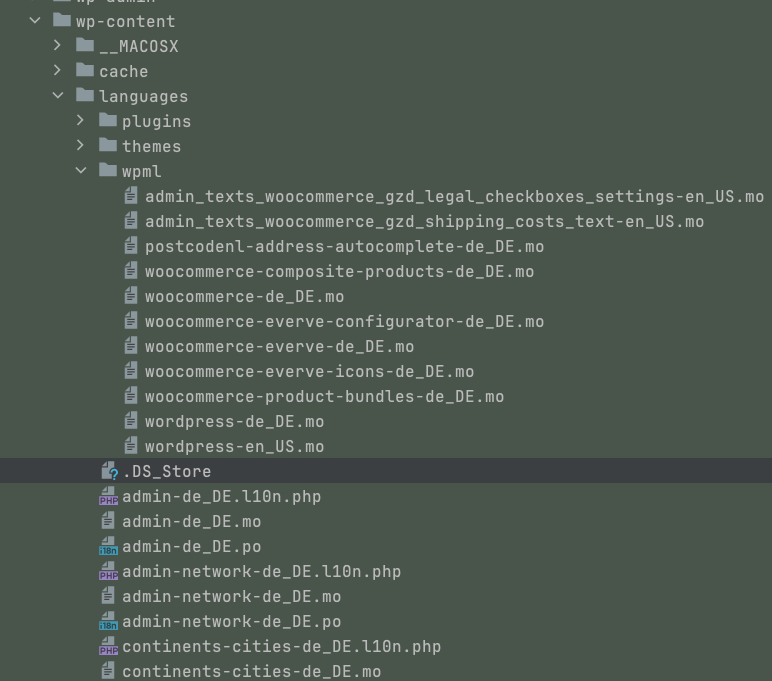Click PHP icon of continents-cities-de_DE.l10n.php
The image size is (772, 681).
pos(108,646)
